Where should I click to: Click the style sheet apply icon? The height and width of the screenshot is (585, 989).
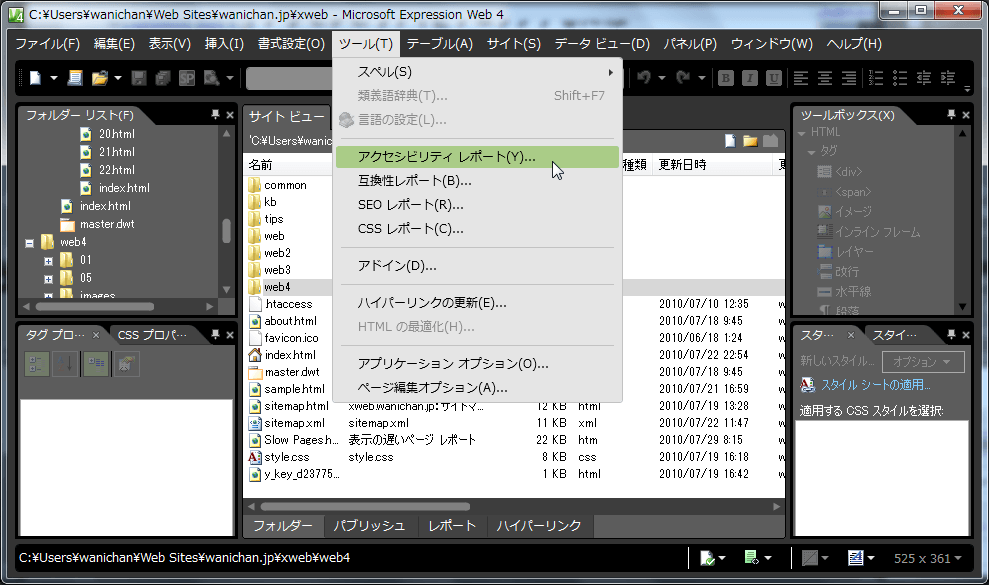(x=807, y=384)
